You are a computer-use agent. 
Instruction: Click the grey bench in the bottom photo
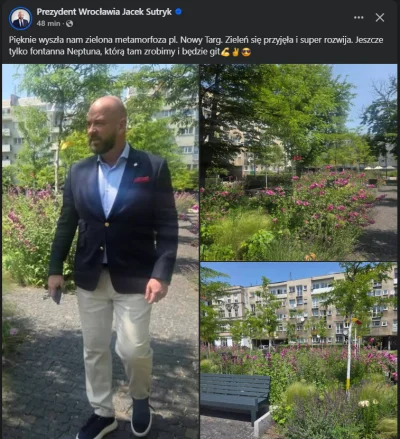(235, 396)
